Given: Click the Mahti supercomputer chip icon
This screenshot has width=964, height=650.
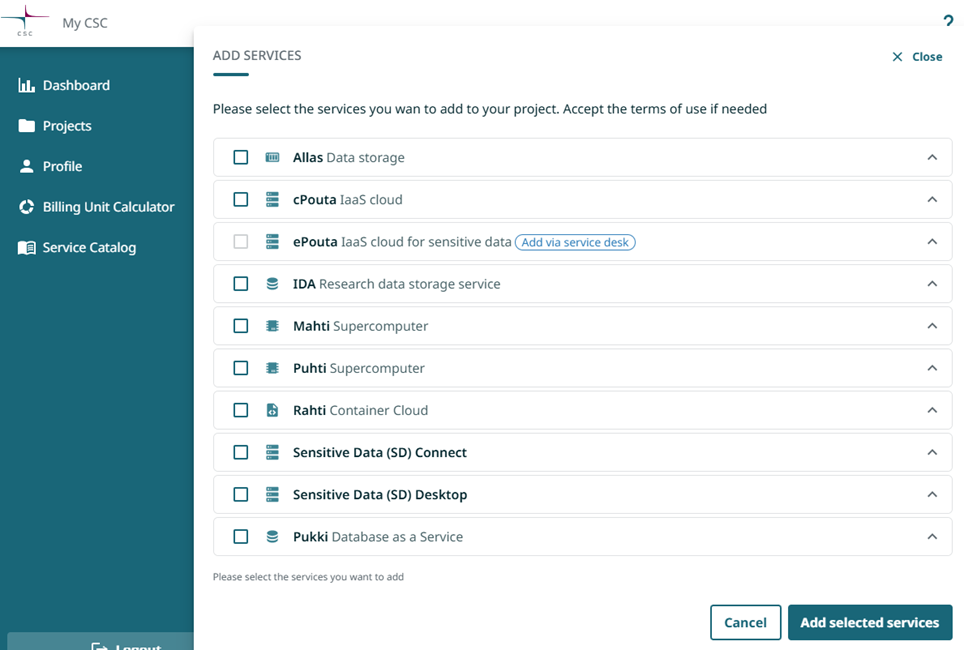Looking at the screenshot, I should tap(272, 326).
